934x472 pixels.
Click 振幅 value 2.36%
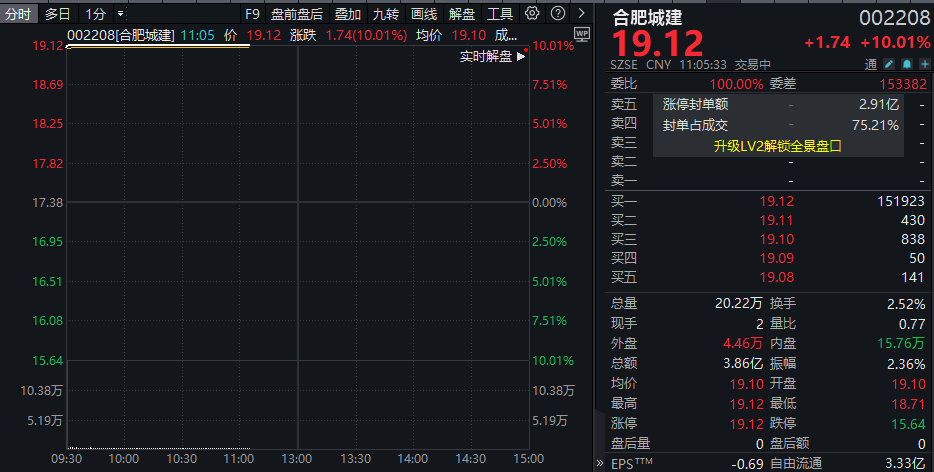coord(906,364)
